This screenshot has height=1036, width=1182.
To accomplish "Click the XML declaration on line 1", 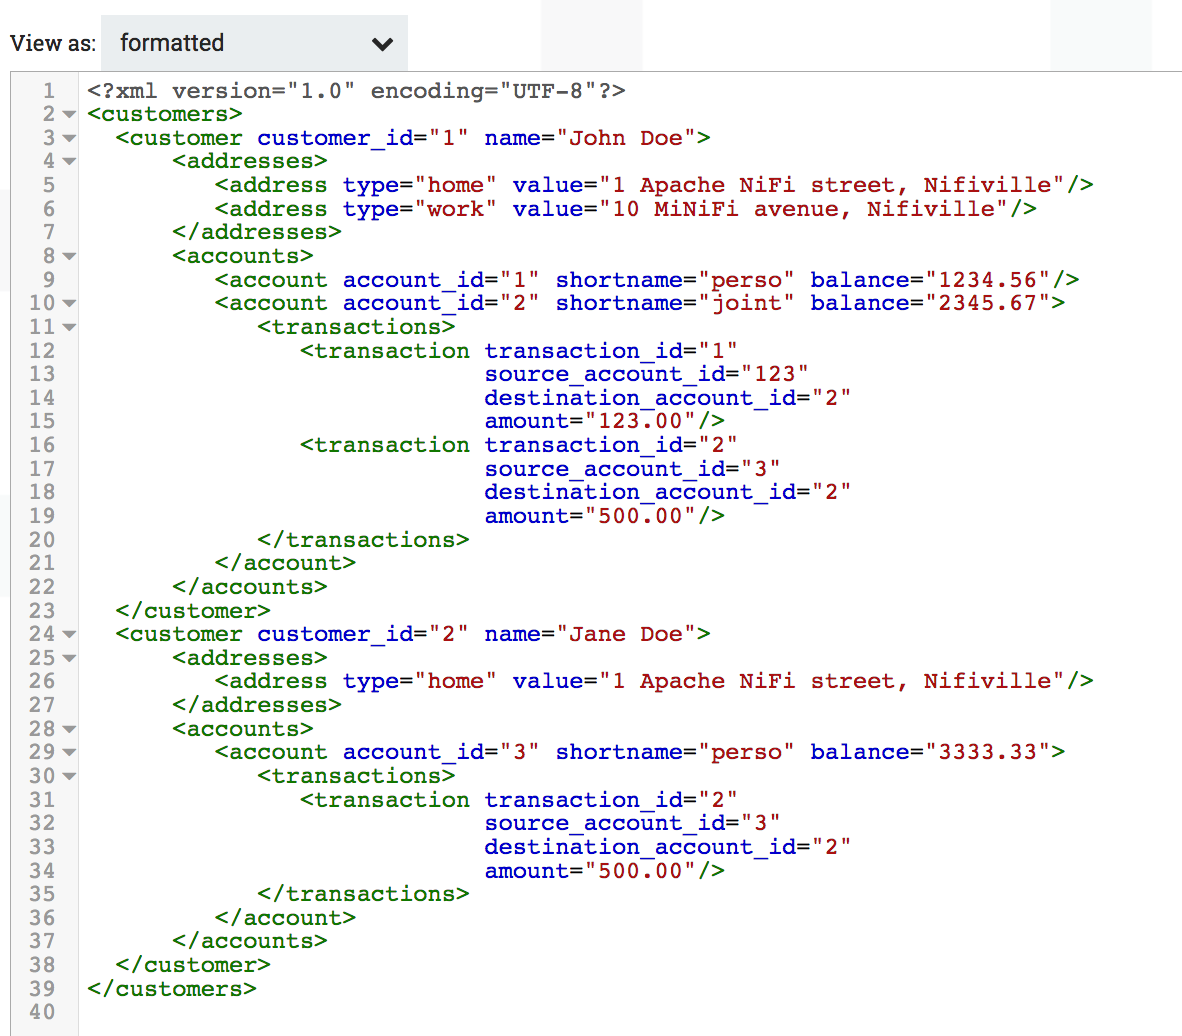I will coord(356,91).
